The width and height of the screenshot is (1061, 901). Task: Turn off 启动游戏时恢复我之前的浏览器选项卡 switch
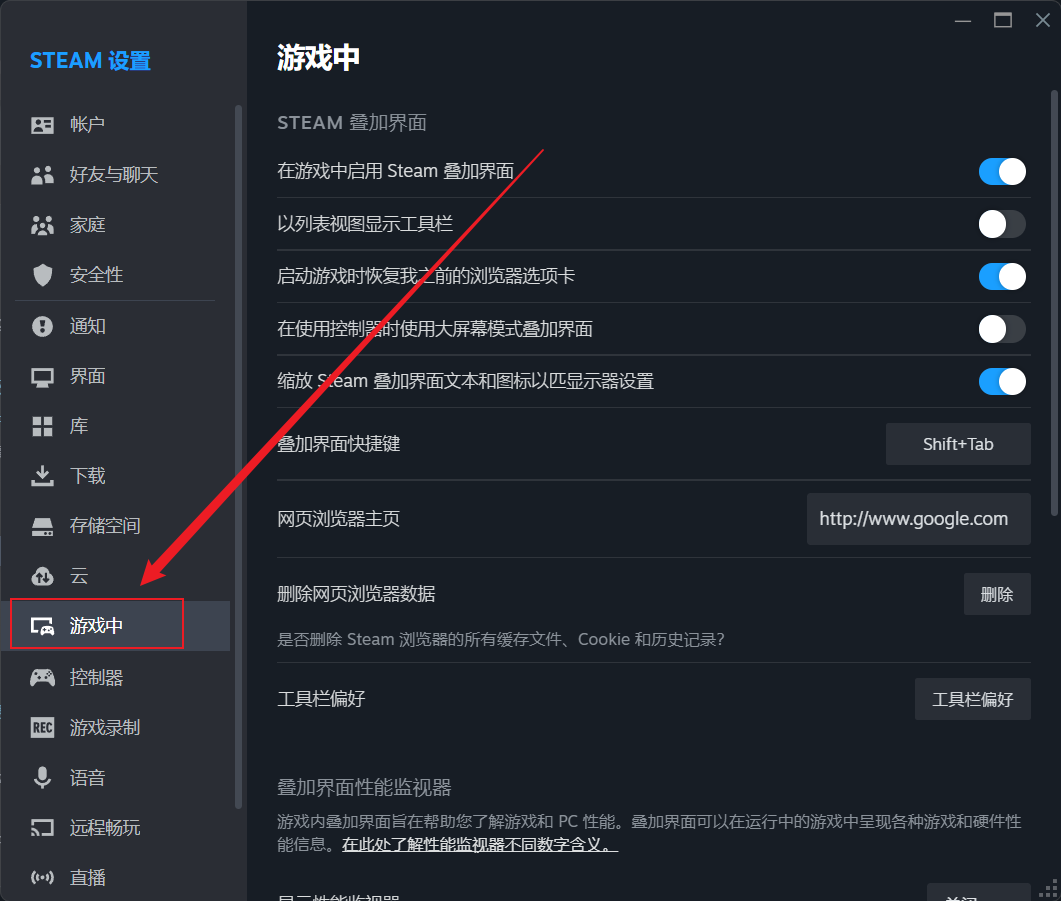(1002, 277)
